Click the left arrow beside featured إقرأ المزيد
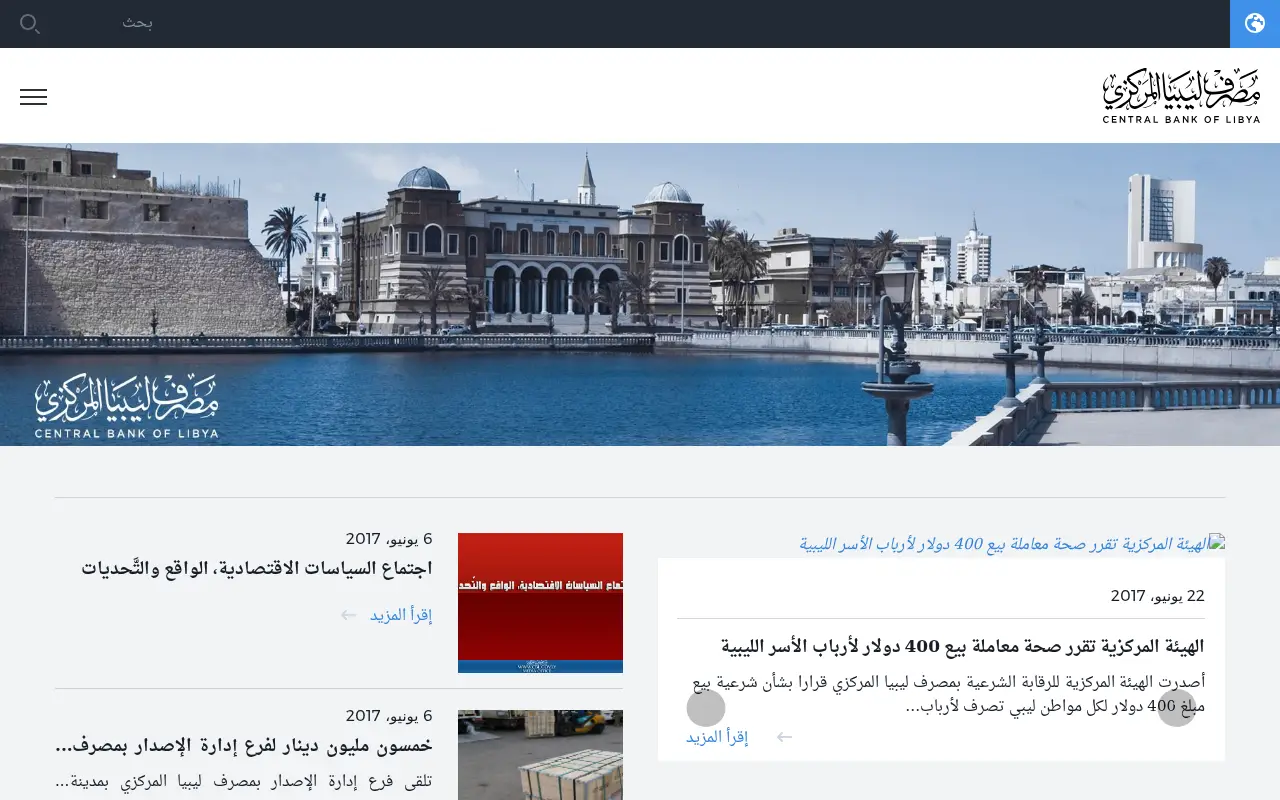The width and height of the screenshot is (1280, 800). tap(785, 737)
